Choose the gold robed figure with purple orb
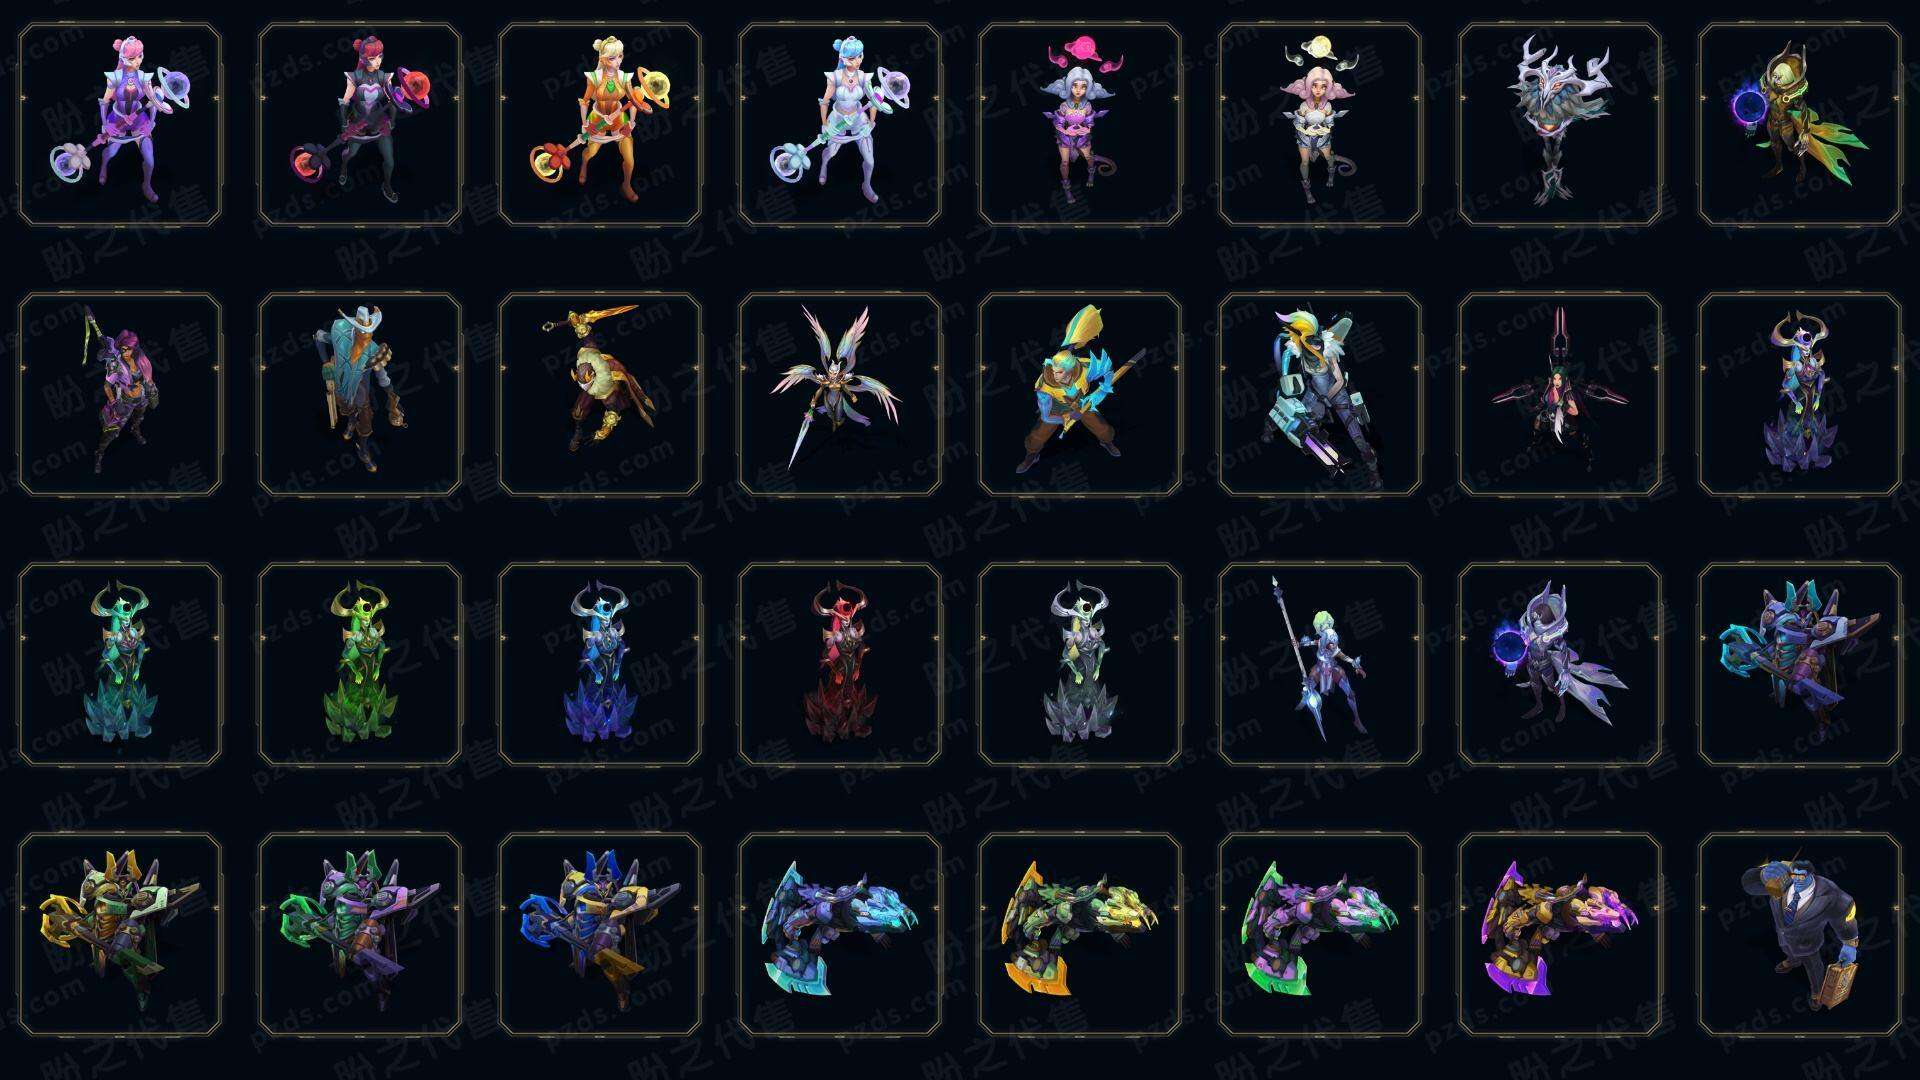1920x1080 pixels. [x=1800, y=124]
